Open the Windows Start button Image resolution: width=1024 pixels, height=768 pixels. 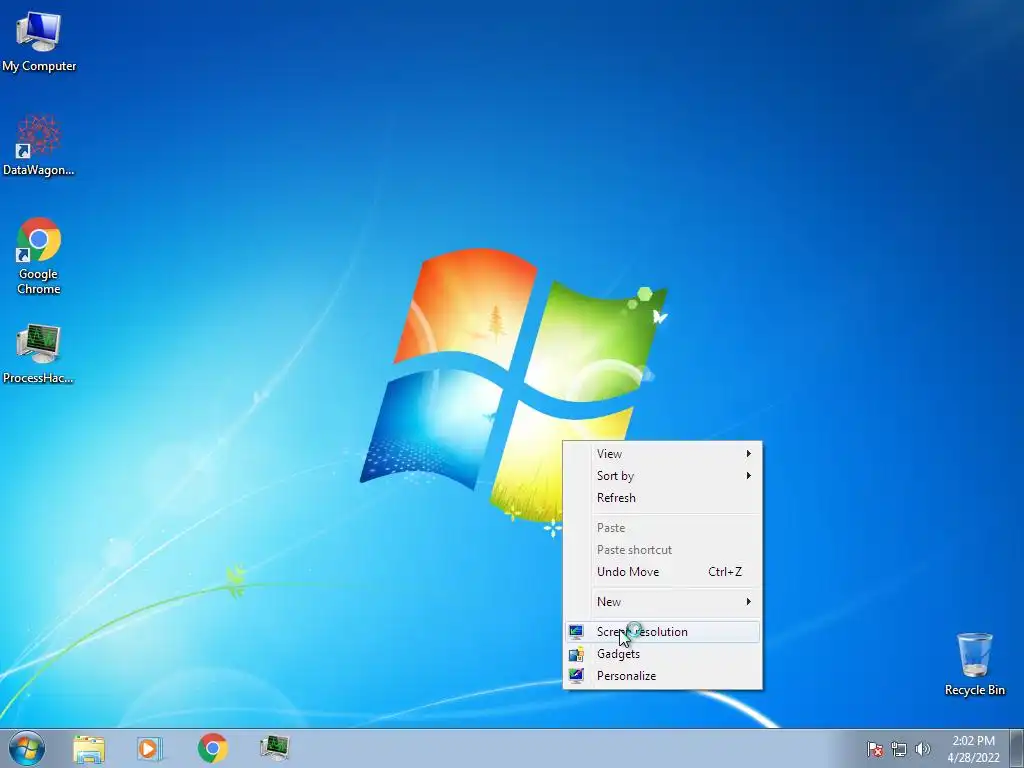[x=27, y=748]
